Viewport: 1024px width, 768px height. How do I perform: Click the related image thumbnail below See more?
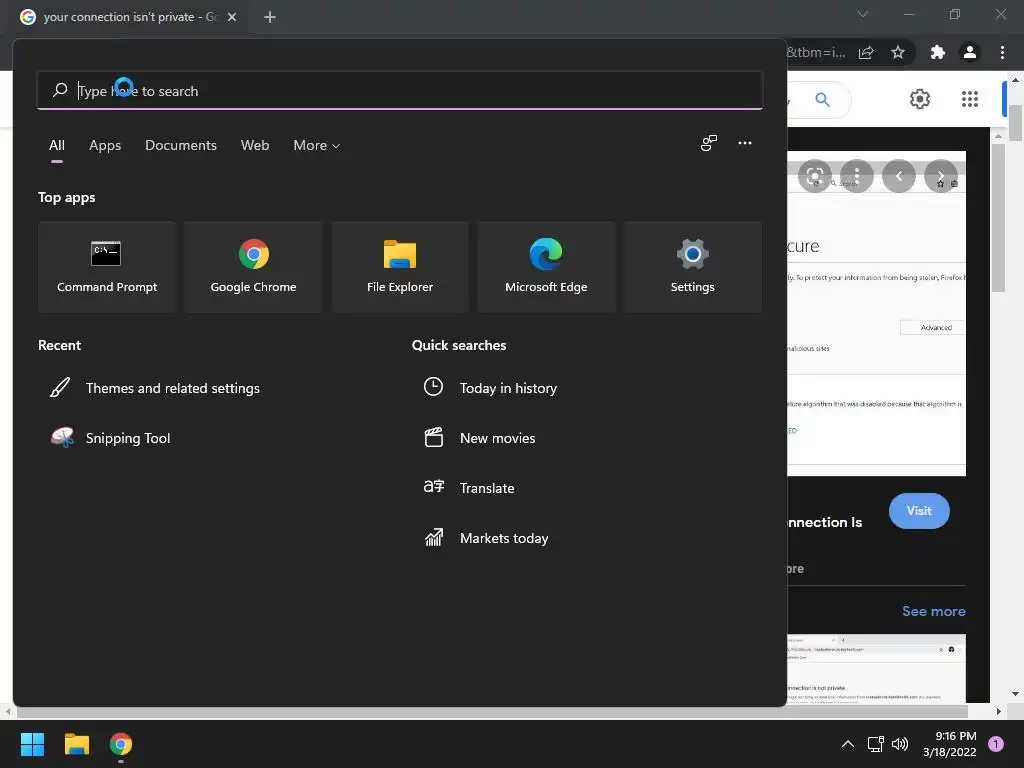[876, 667]
